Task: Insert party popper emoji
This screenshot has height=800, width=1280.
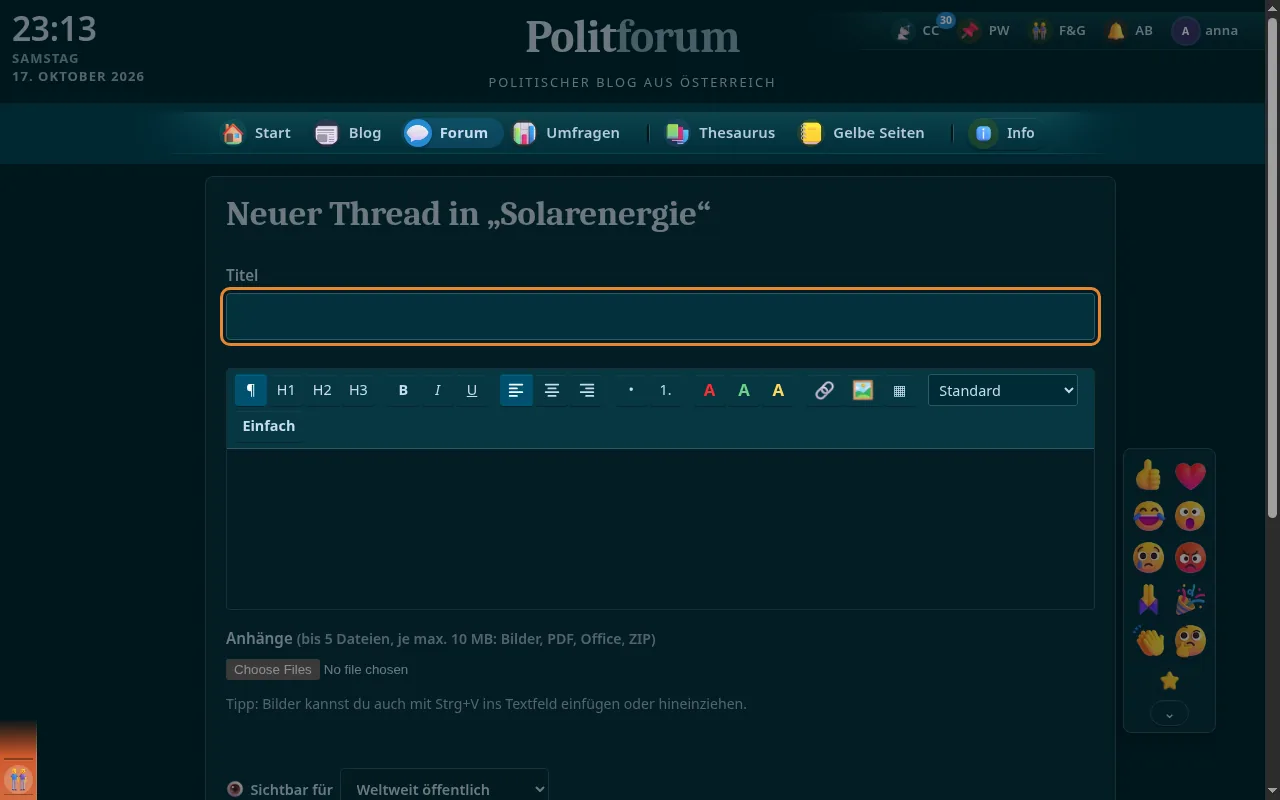Action: pos(1190,599)
